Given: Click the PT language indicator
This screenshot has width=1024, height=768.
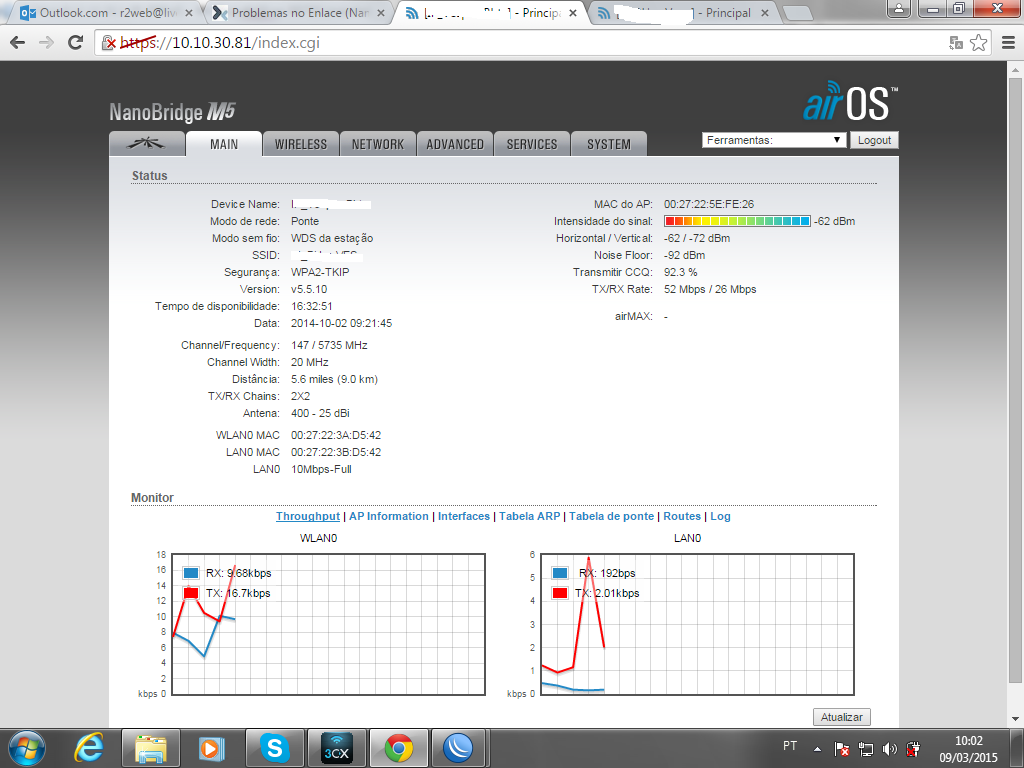Looking at the screenshot, I should [x=790, y=746].
